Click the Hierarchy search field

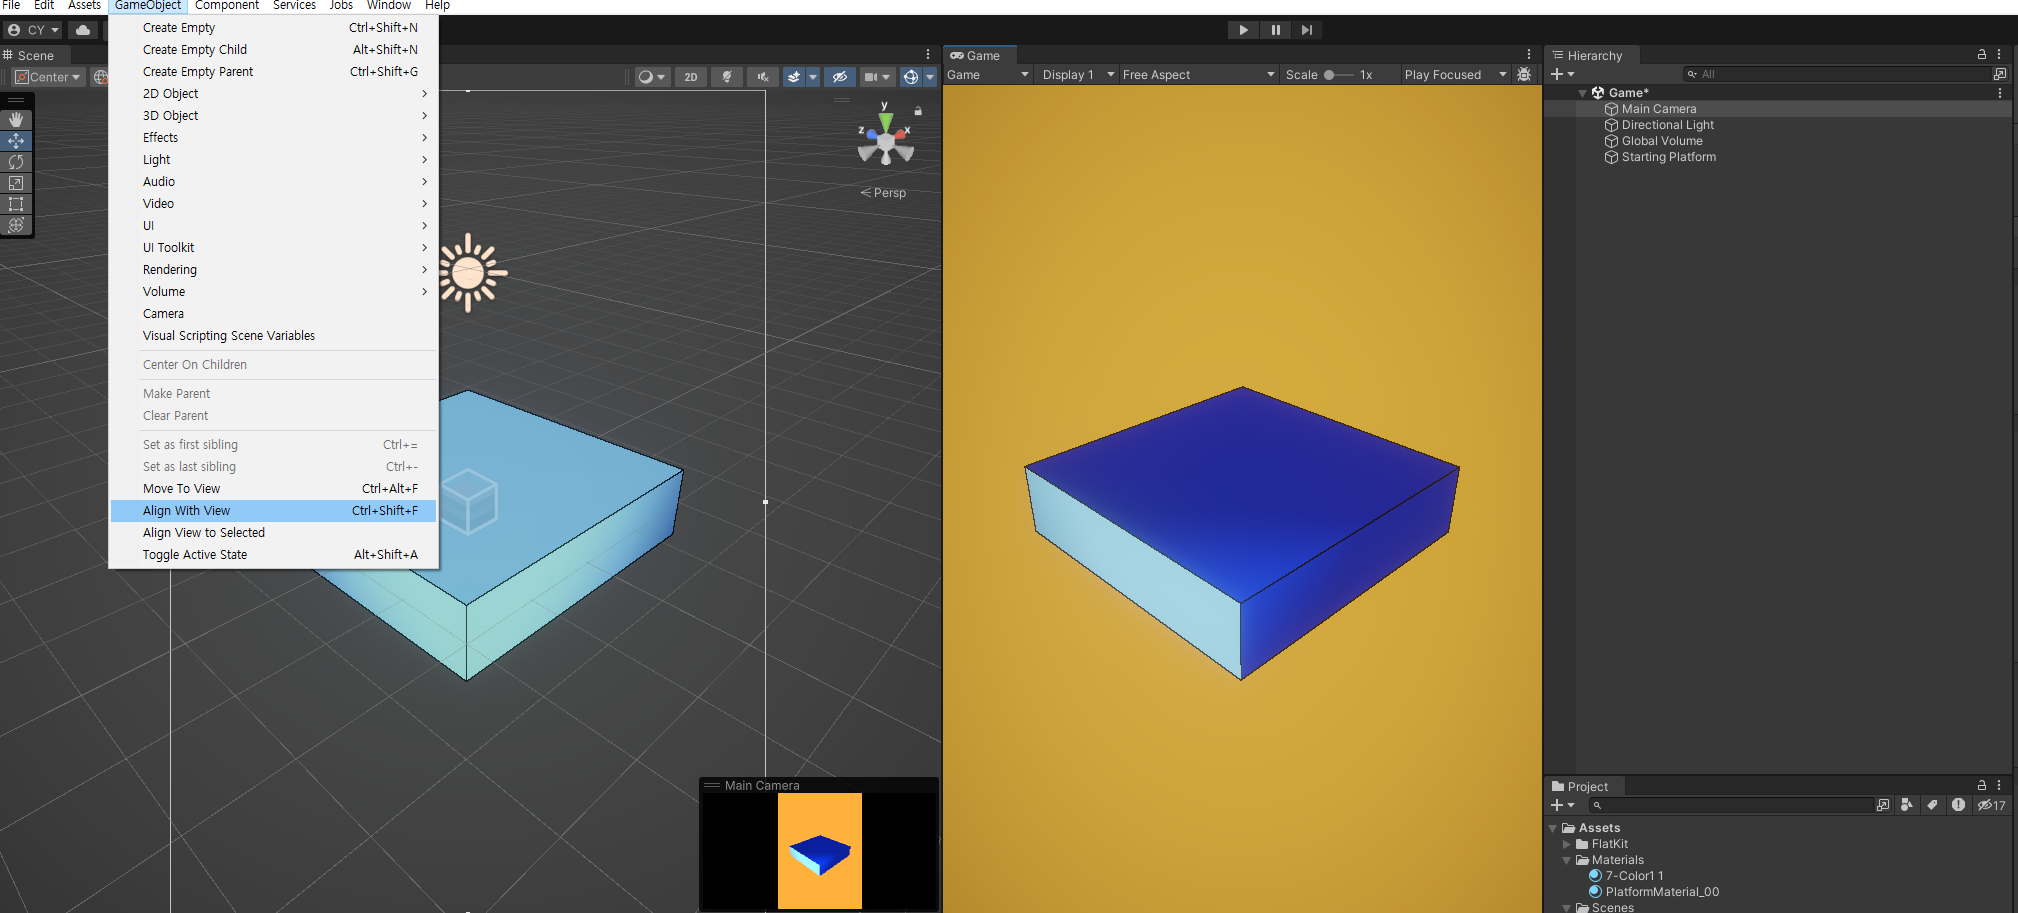1835,74
